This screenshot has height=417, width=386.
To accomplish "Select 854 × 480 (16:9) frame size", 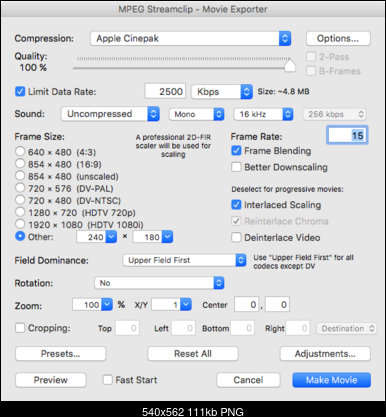I will point(20,163).
